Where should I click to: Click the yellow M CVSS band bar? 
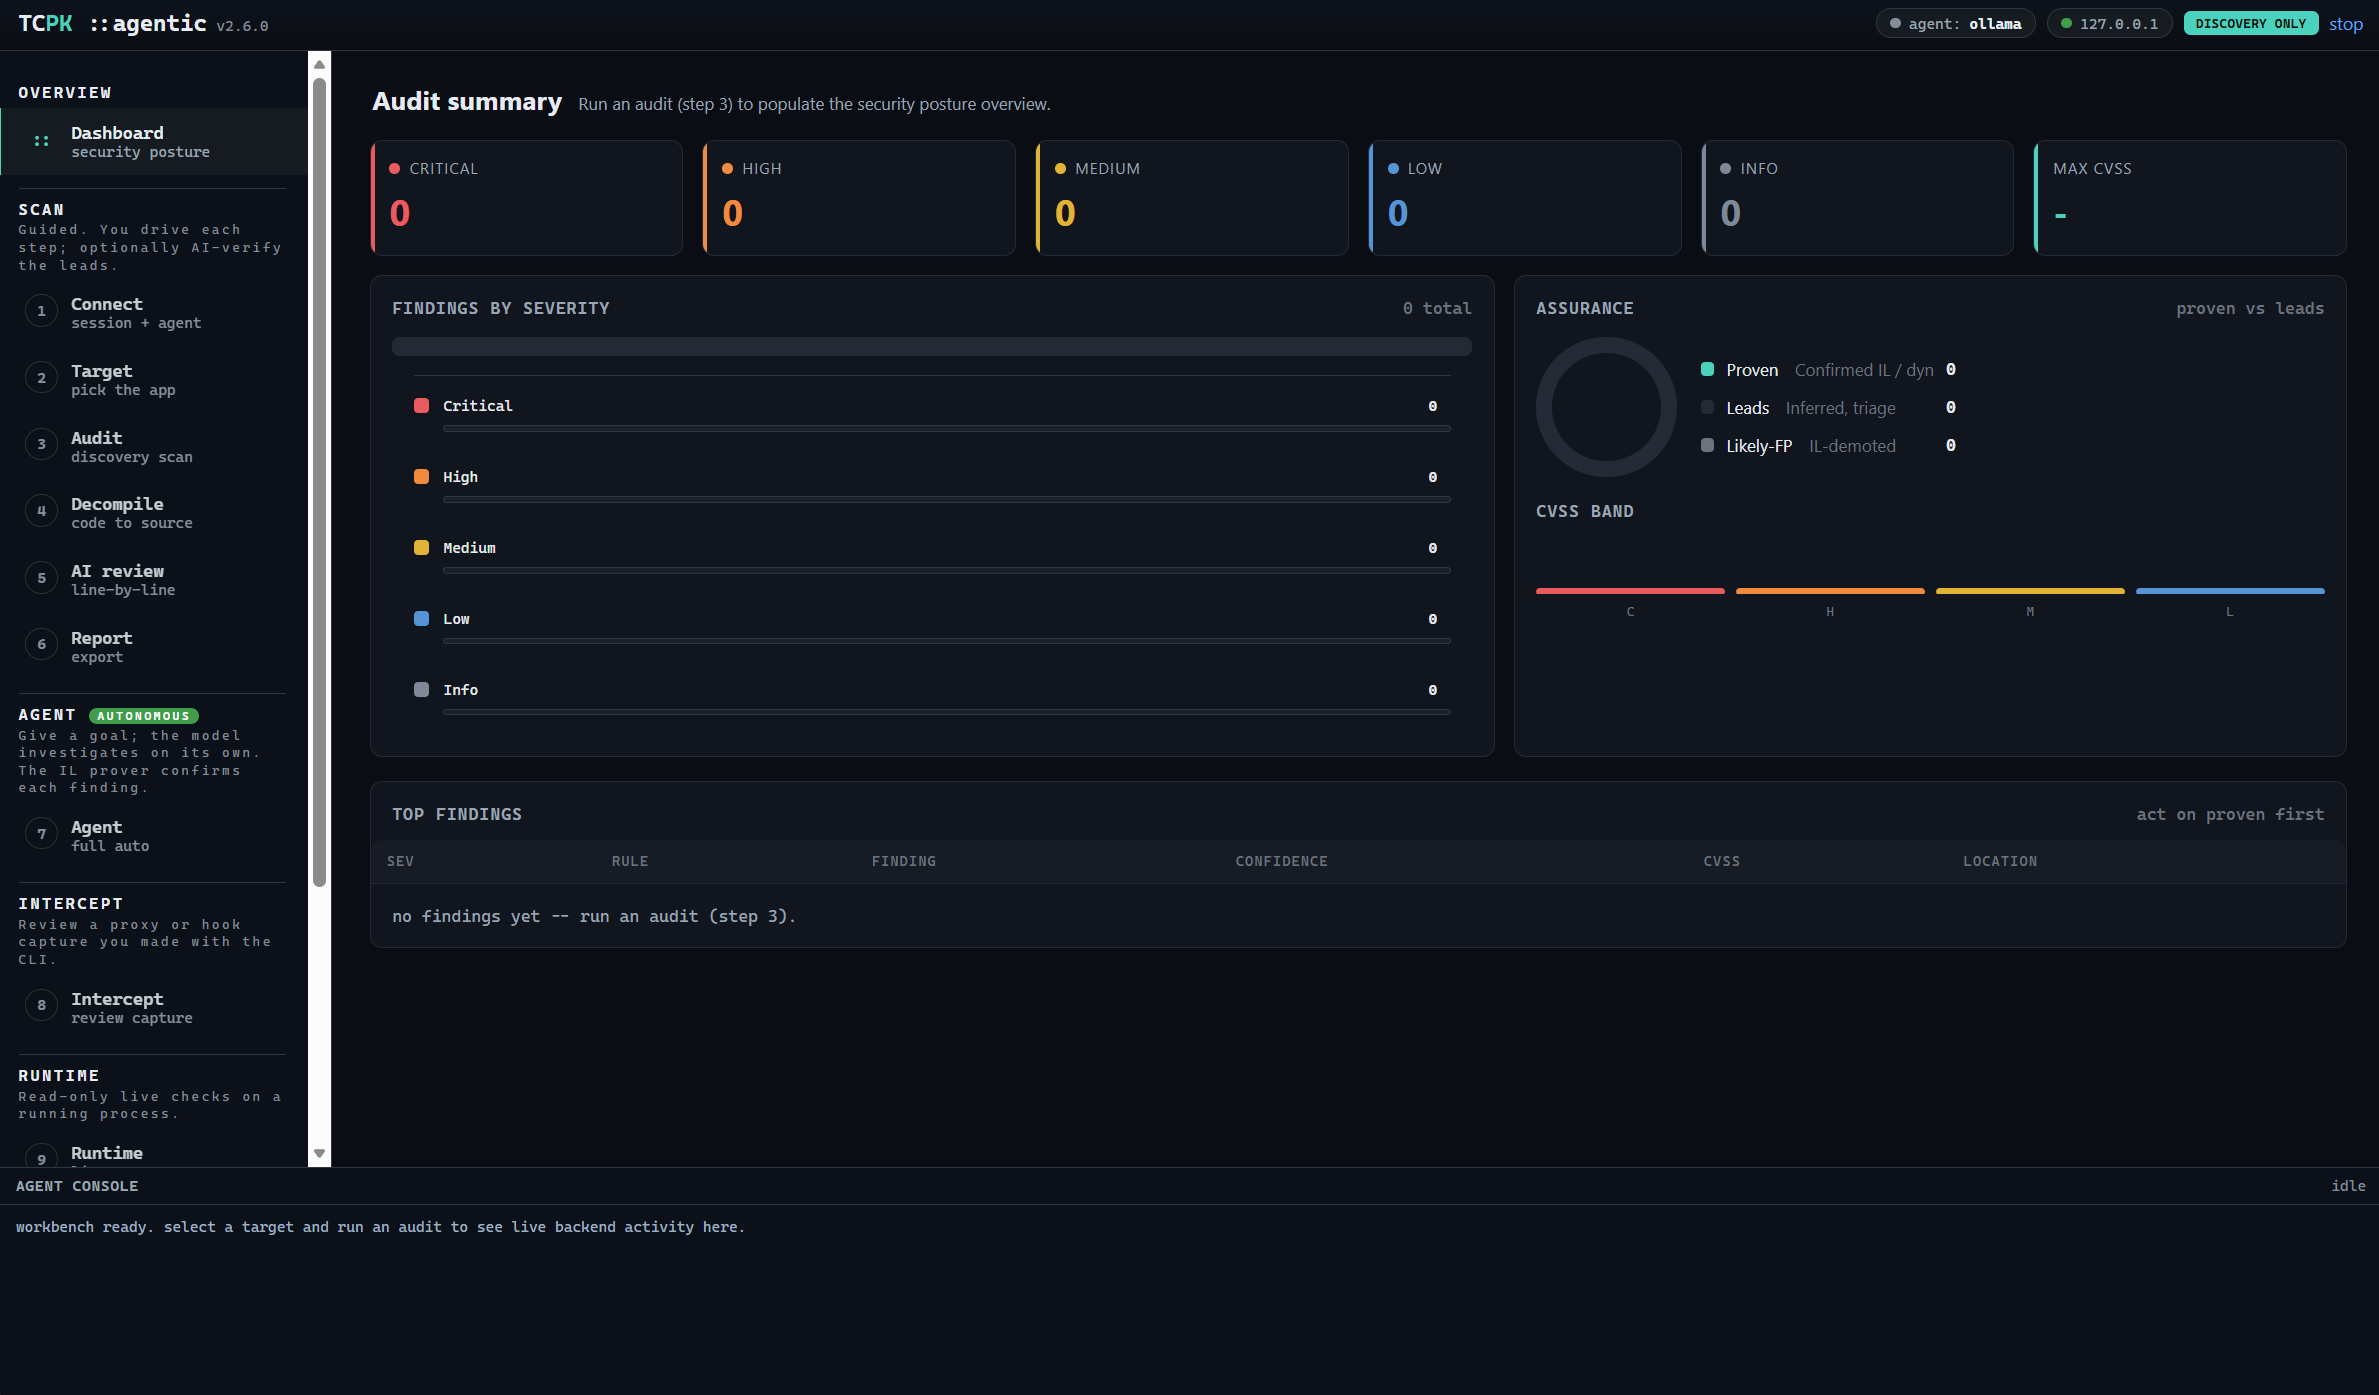click(x=2030, y=591)
